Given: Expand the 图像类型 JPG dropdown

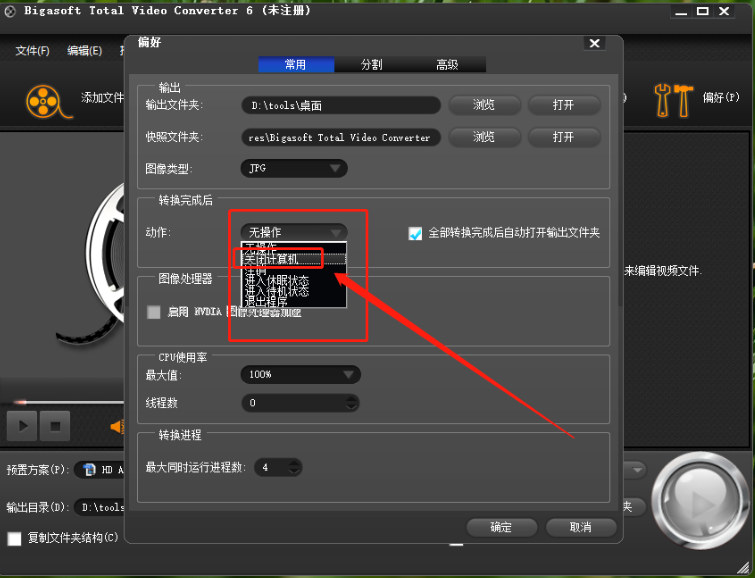Looking at the screenshot, I should coord(294,169).
